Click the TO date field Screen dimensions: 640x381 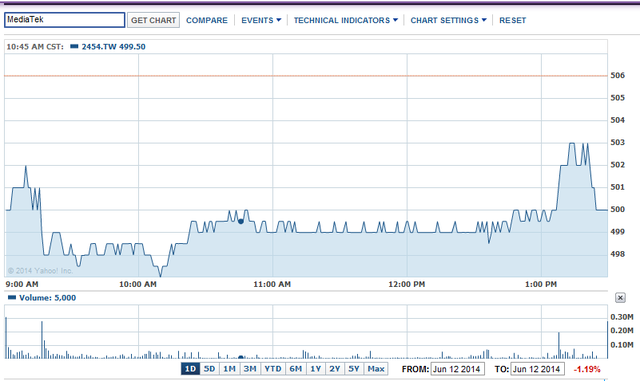[x=538, y=369]
